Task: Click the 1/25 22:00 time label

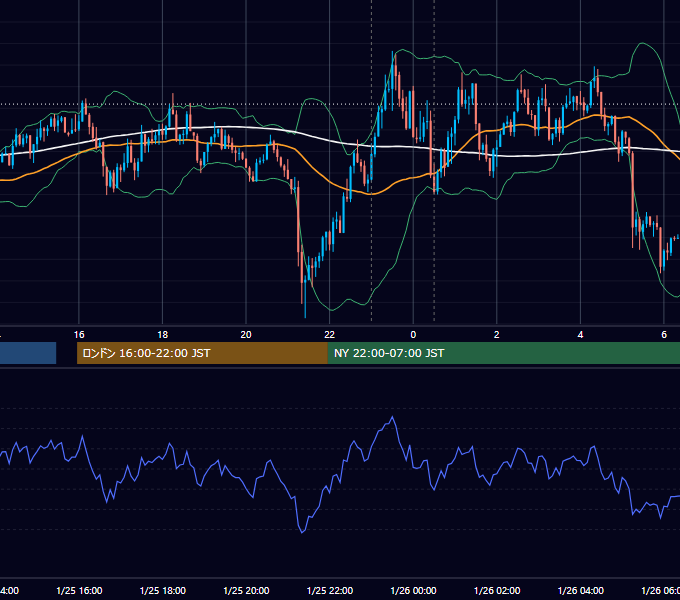Action: point(330,590)
